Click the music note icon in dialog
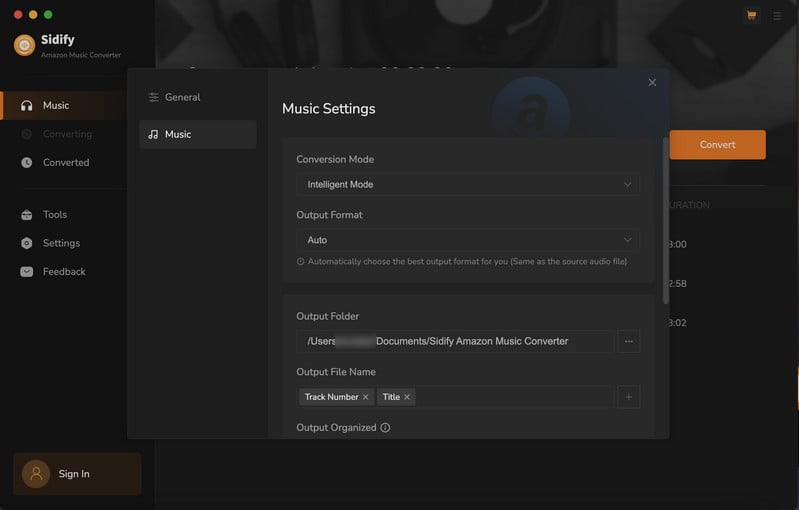799x510 pixels. pyautogui.click(x=153, y=135)
